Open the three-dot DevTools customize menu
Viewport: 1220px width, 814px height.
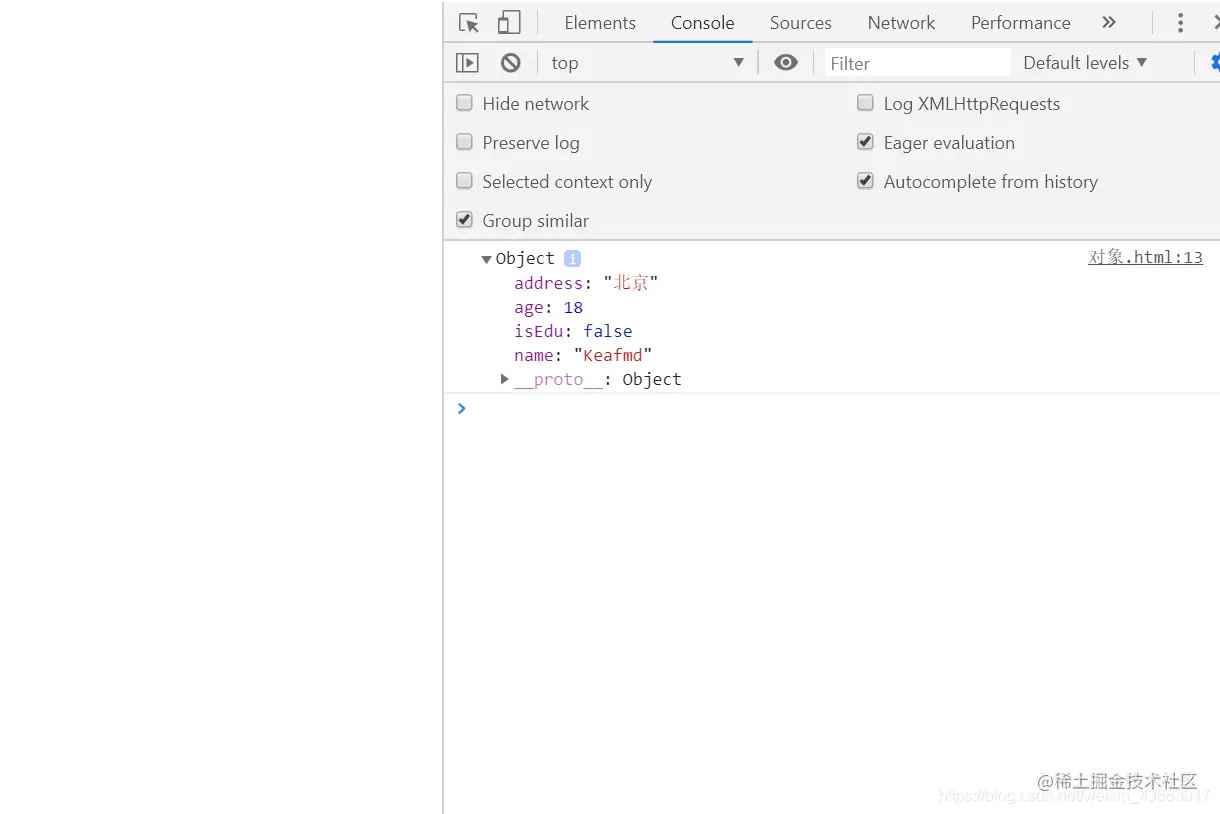(1180, 23)
